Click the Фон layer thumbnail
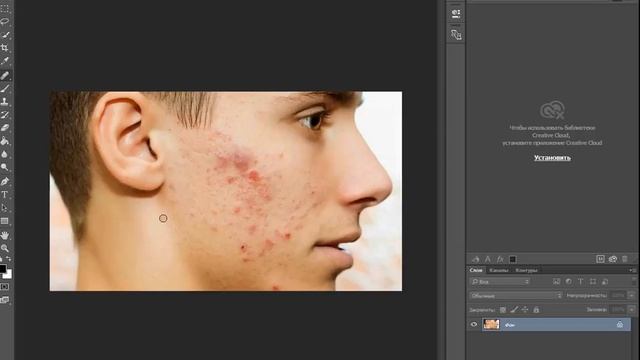The height and width of the screenshot is (360, 640). (491, 324)
